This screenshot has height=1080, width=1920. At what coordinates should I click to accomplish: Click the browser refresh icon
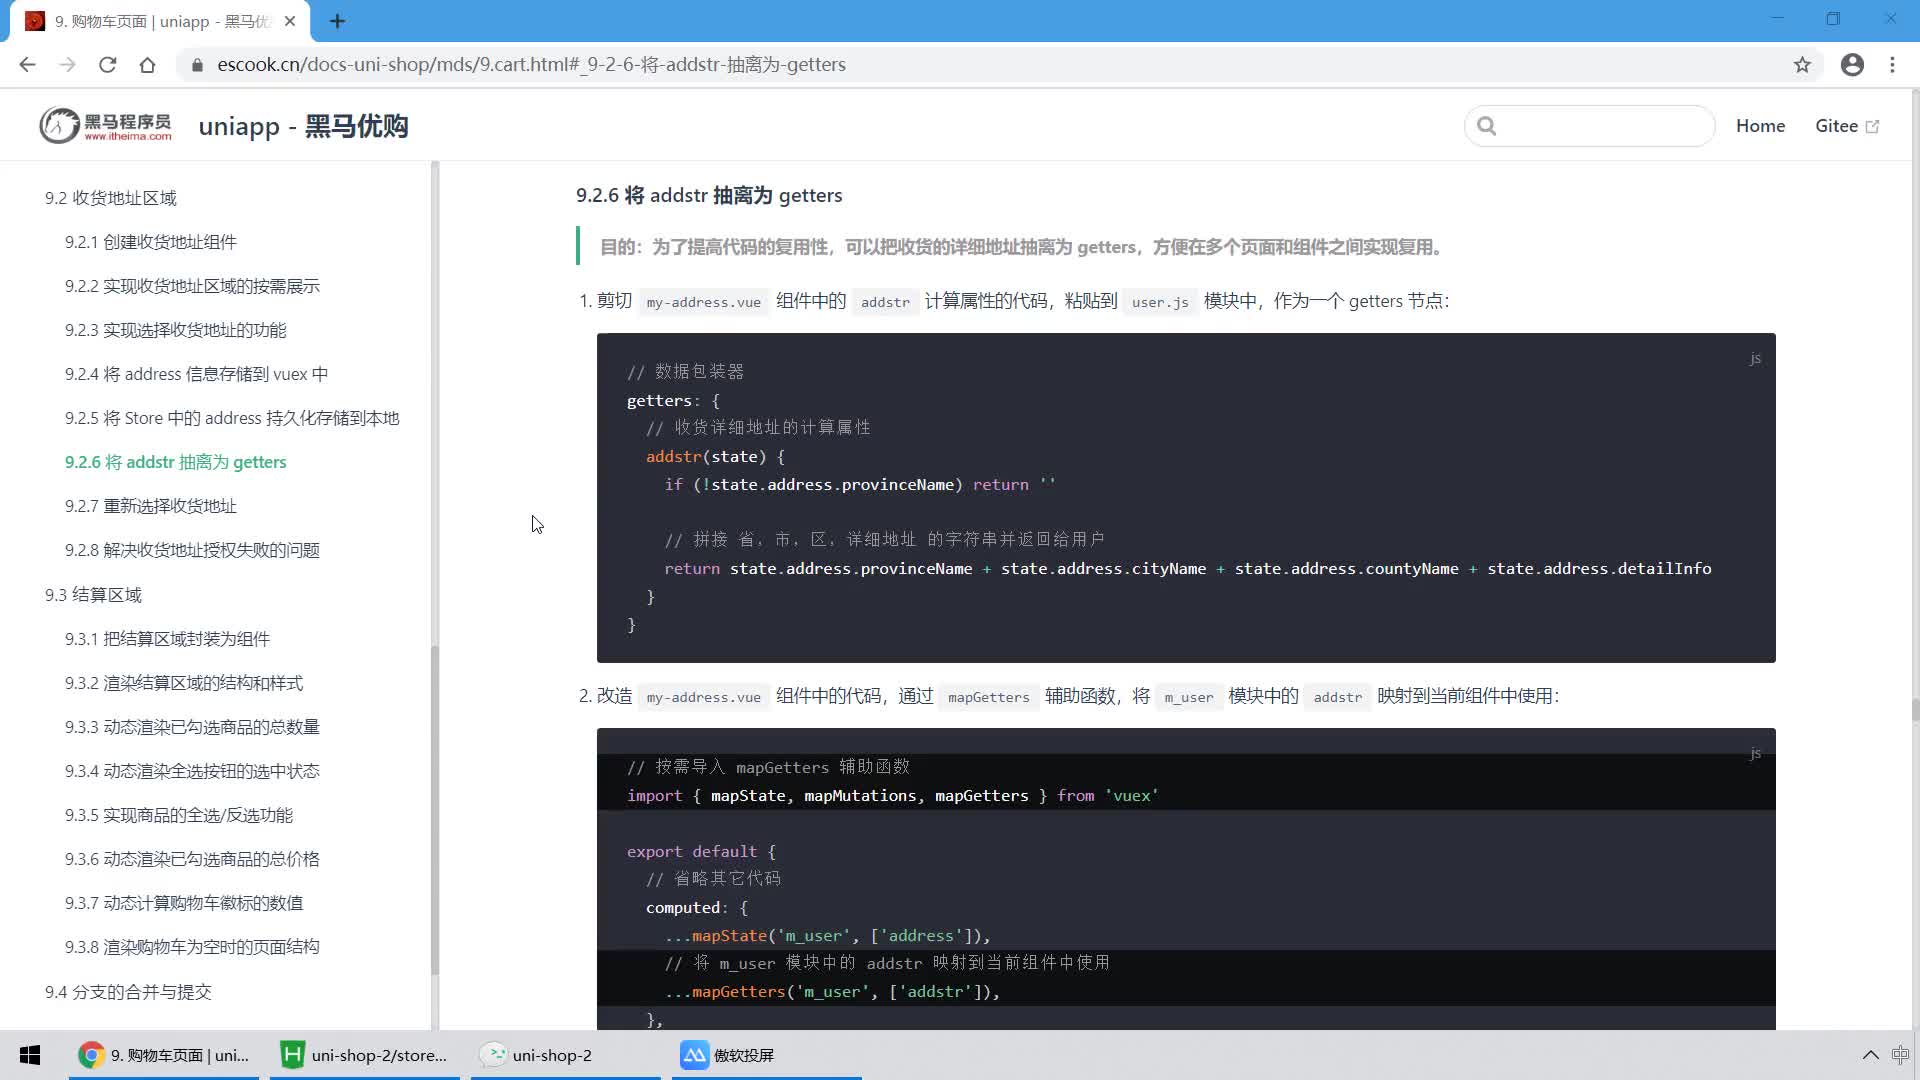(108, 65)
